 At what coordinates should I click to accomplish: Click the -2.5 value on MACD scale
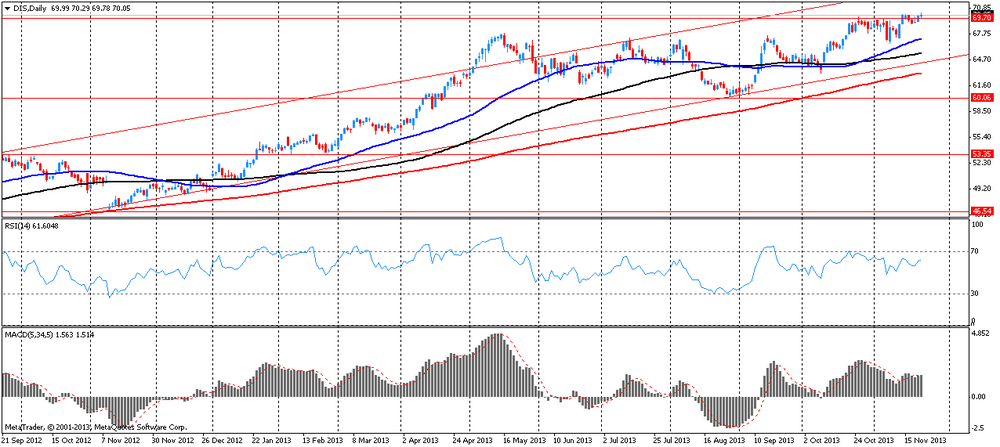(x=978, y=428)
